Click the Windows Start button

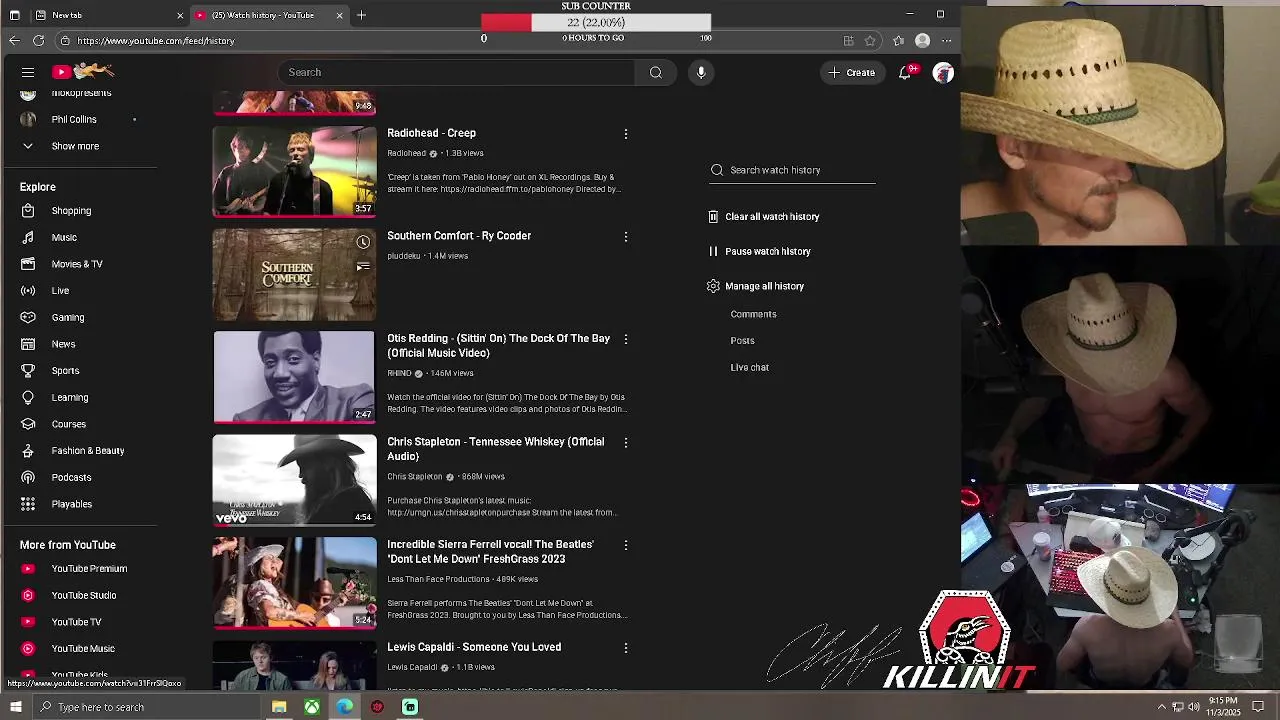click(x=15, y=707)
